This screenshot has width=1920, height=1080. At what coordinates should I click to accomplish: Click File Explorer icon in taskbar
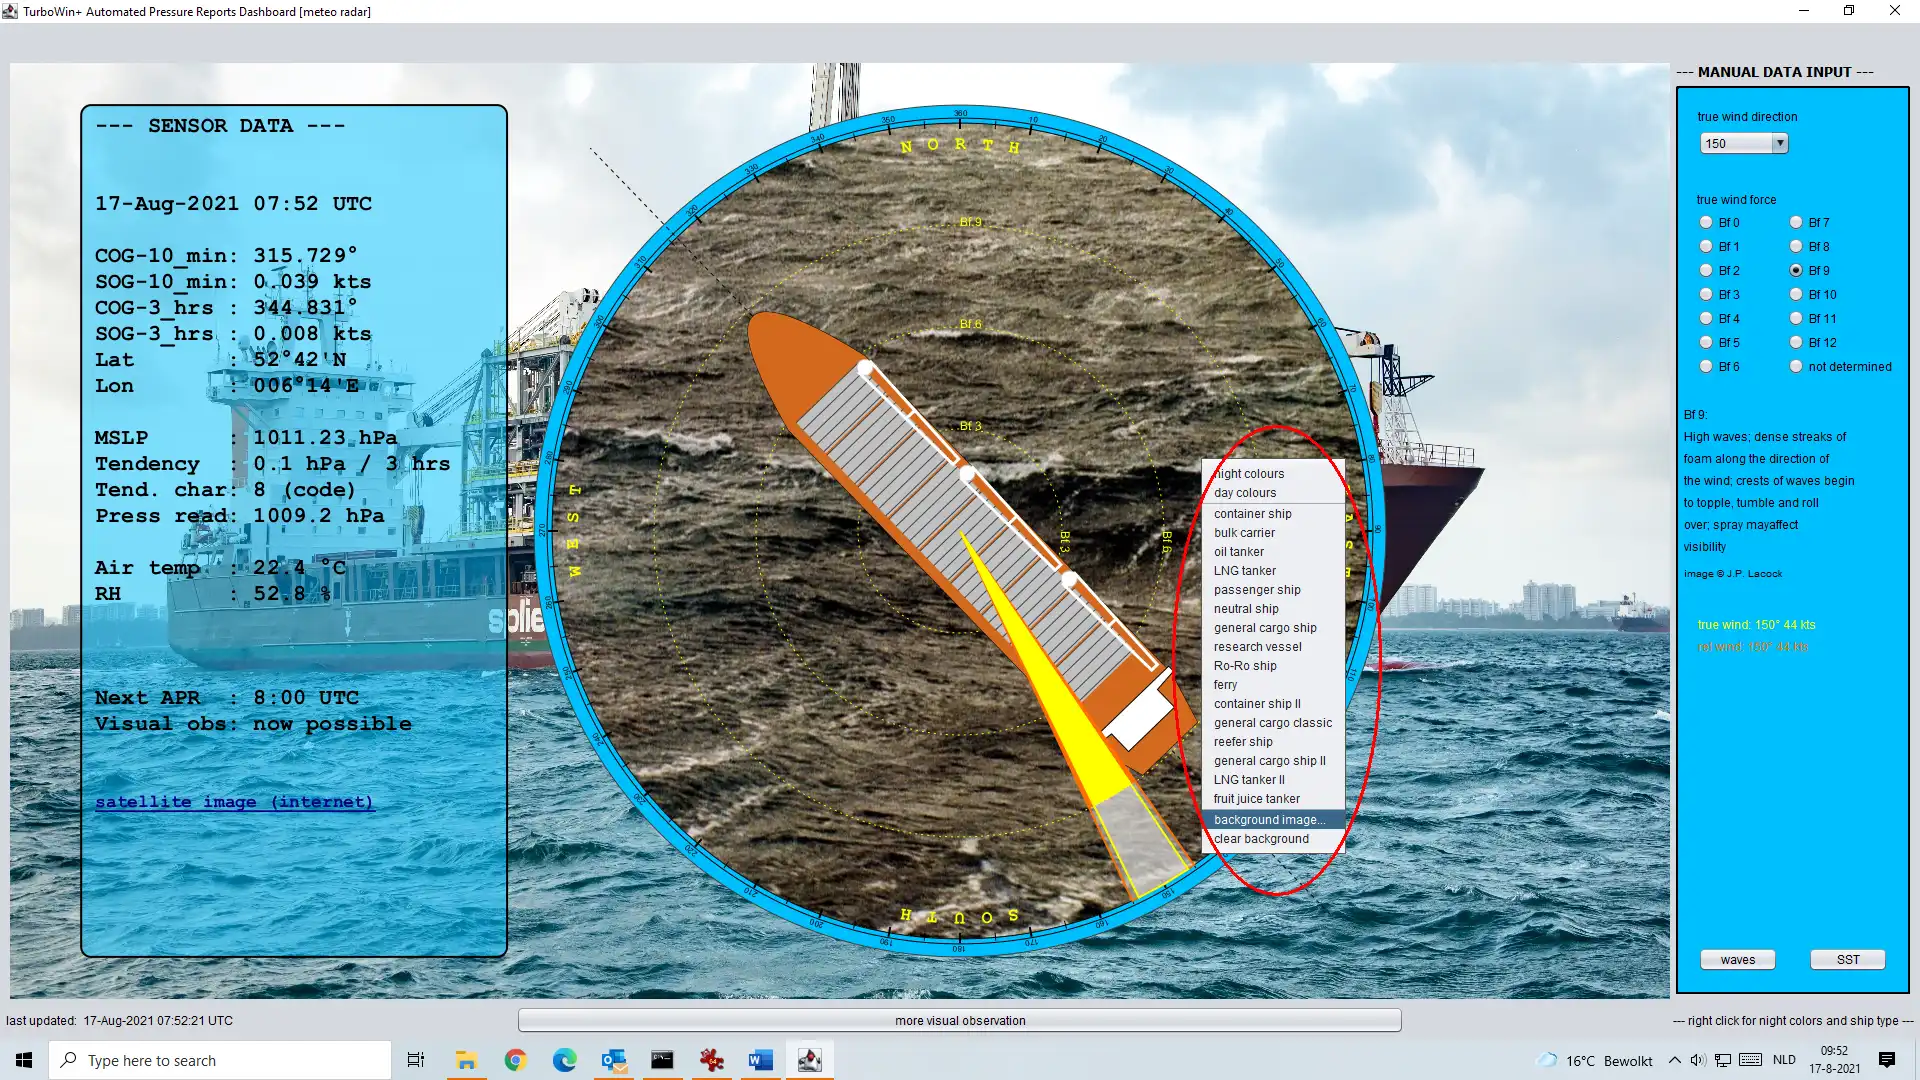click(465, 1059)
